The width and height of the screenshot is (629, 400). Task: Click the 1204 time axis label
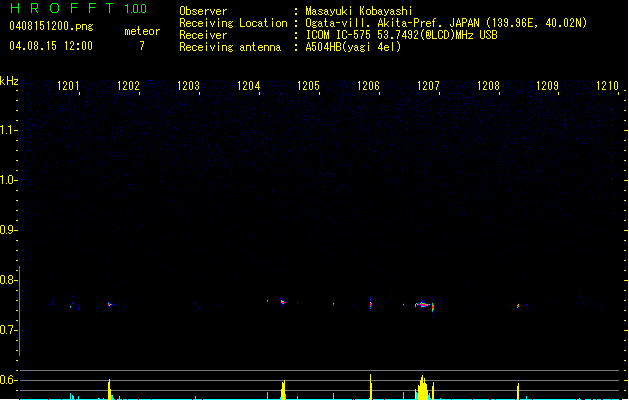249,86
